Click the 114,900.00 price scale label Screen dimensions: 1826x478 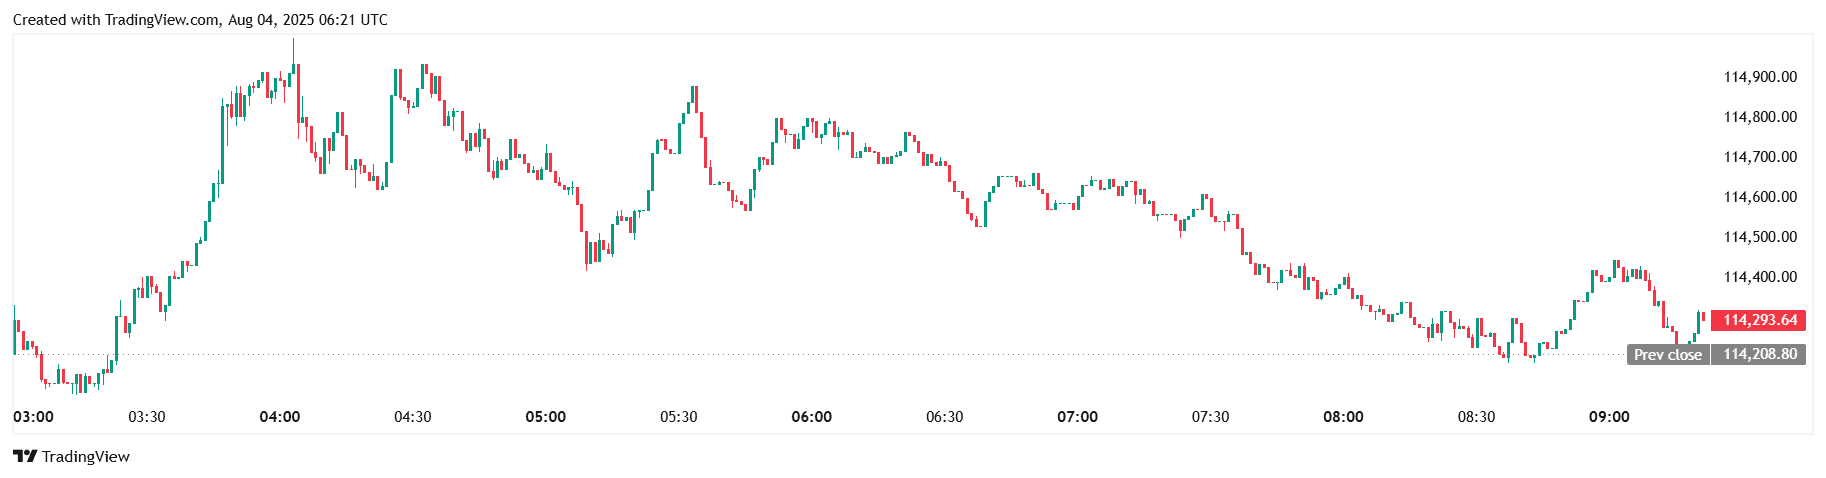pyautogui.click(x=1760, y=77)
